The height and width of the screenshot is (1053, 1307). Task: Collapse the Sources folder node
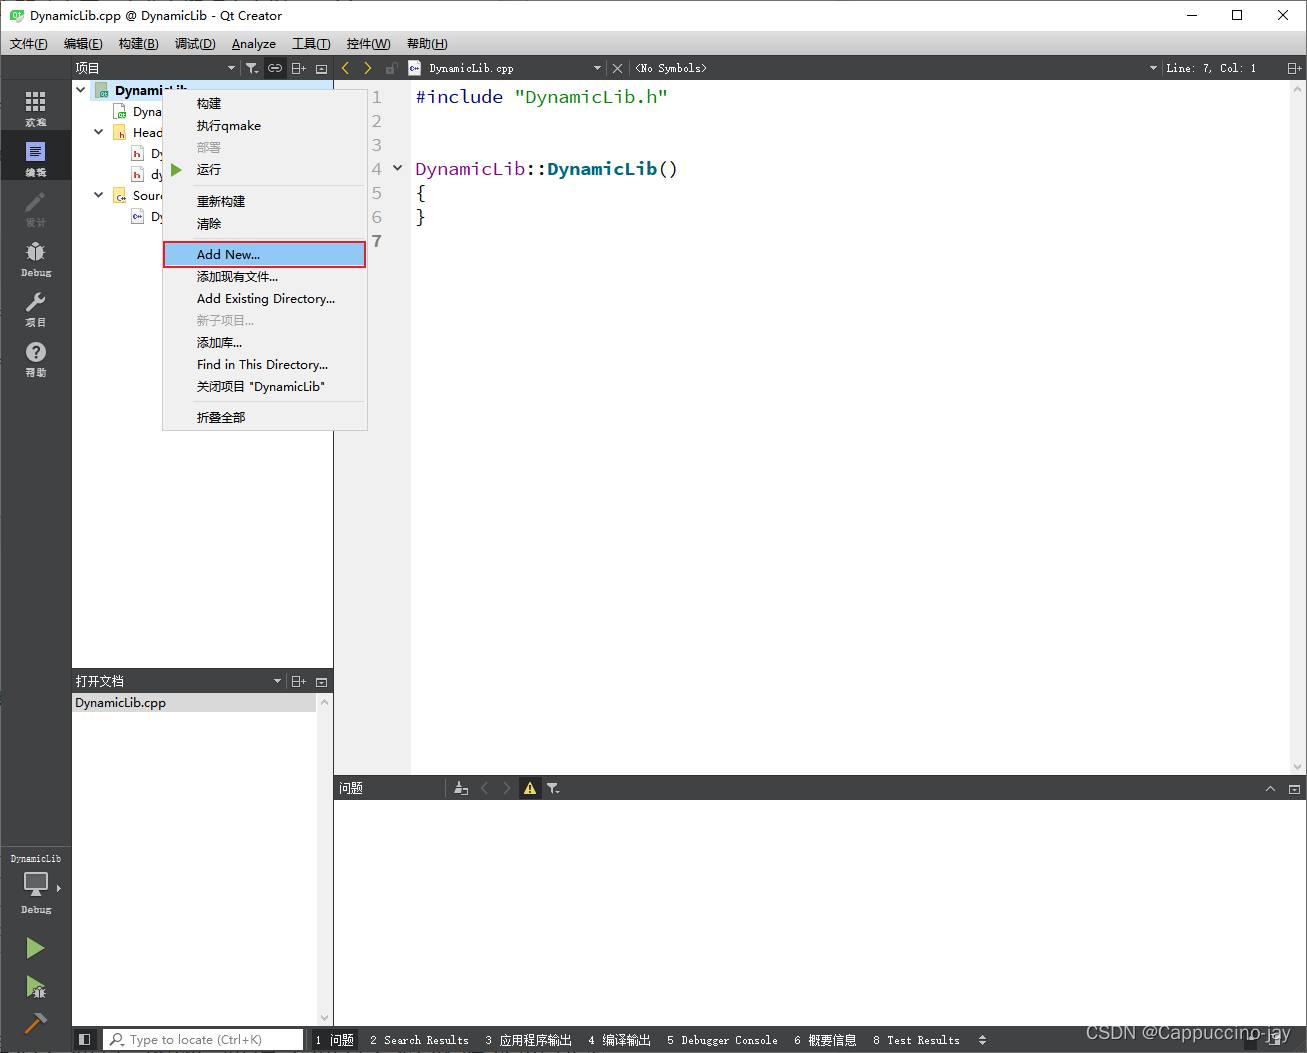(x=99, y=195)
